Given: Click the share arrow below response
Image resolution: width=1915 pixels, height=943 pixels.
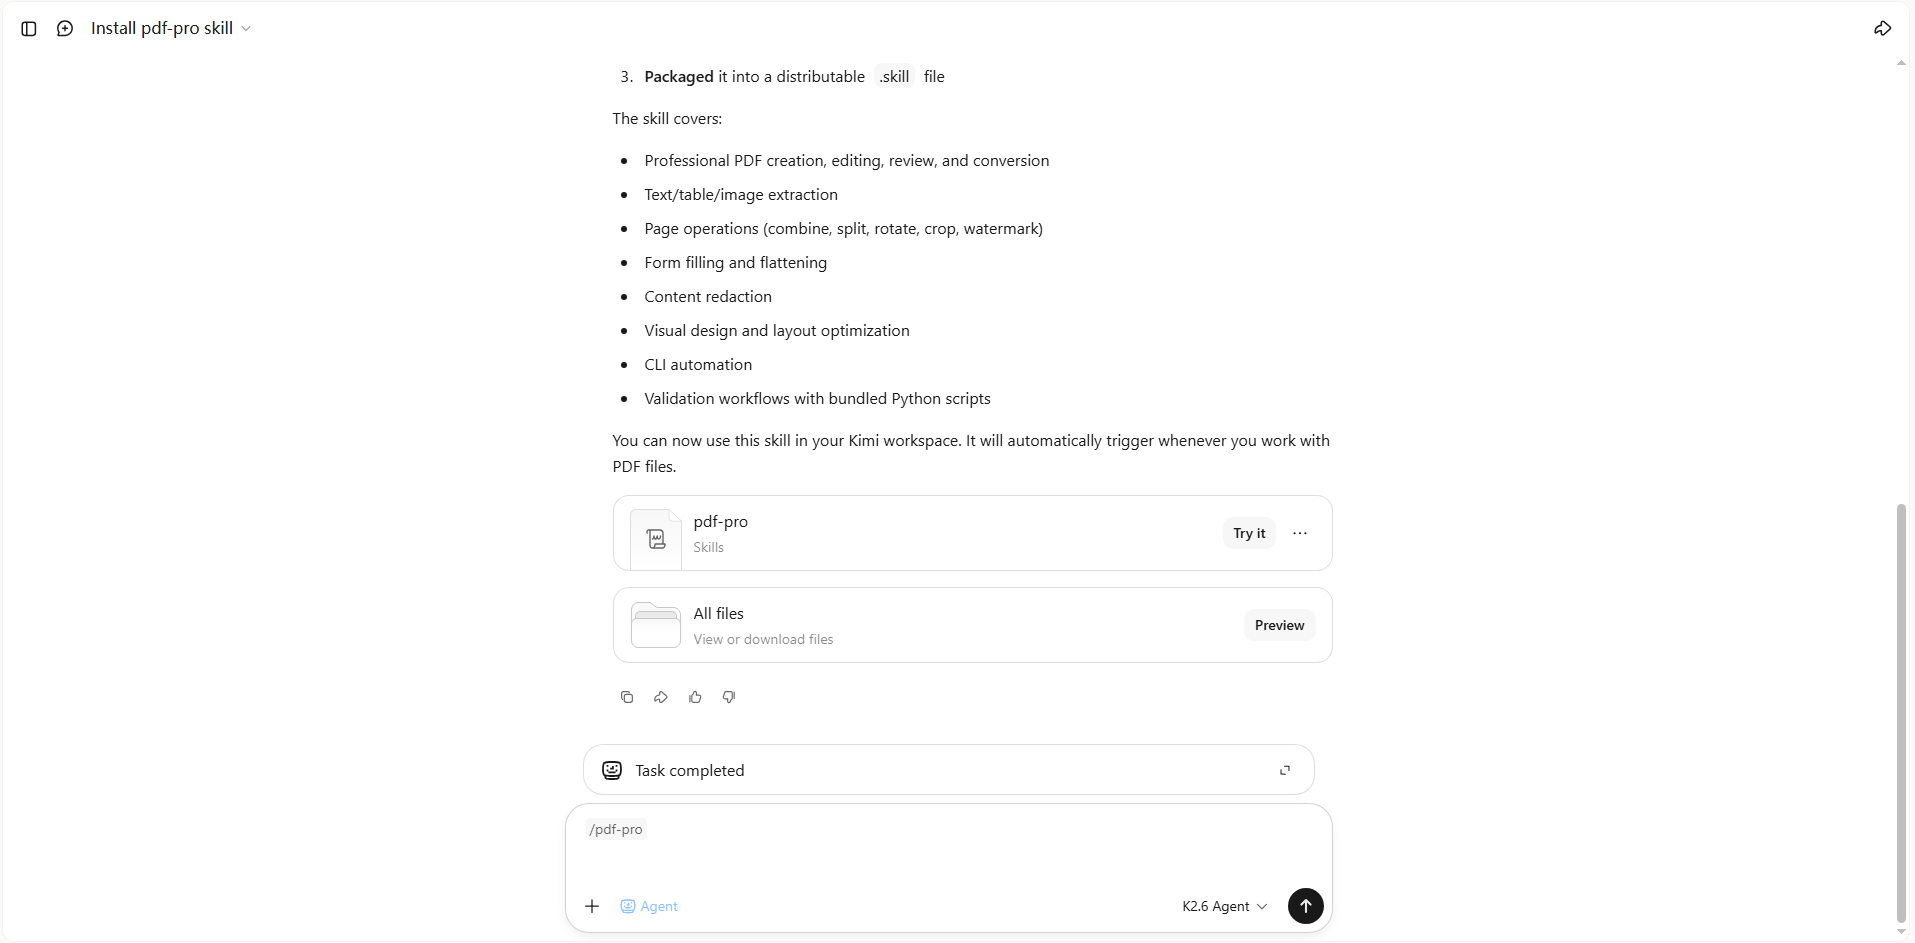Looking at the screenshot, I should click(x=661, y=697).
